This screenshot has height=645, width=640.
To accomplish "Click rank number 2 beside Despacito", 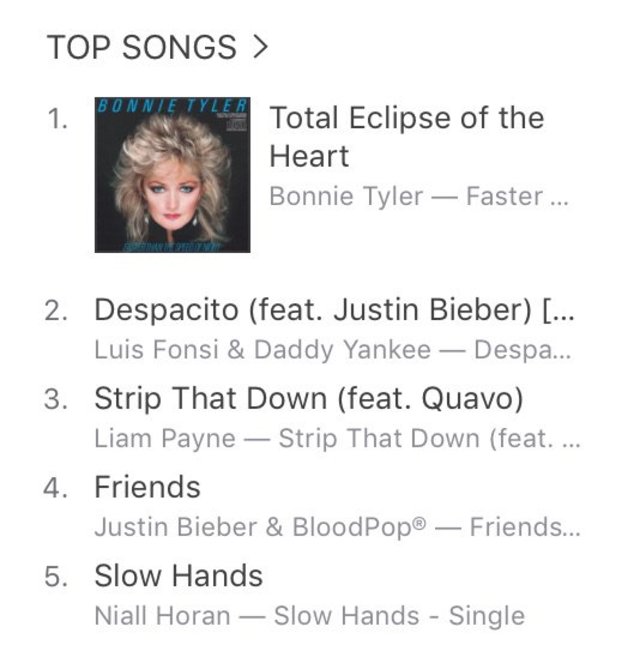I will pos(57,311).
